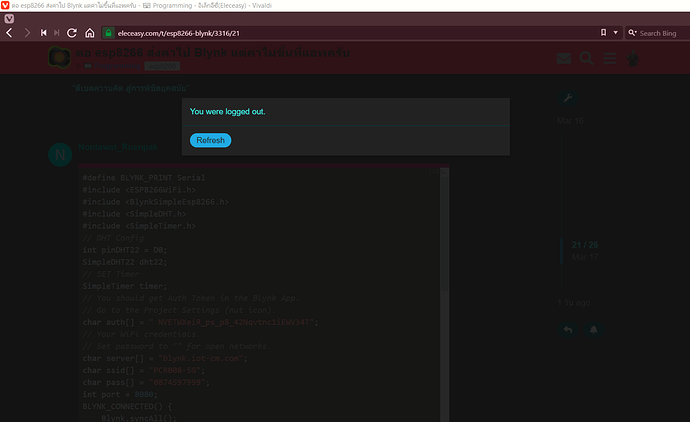Click the '#define BLYNK_PRINT Serial' code line
Image resolution: width=690 pixels, height=422 pixels.
coord(144,178)
